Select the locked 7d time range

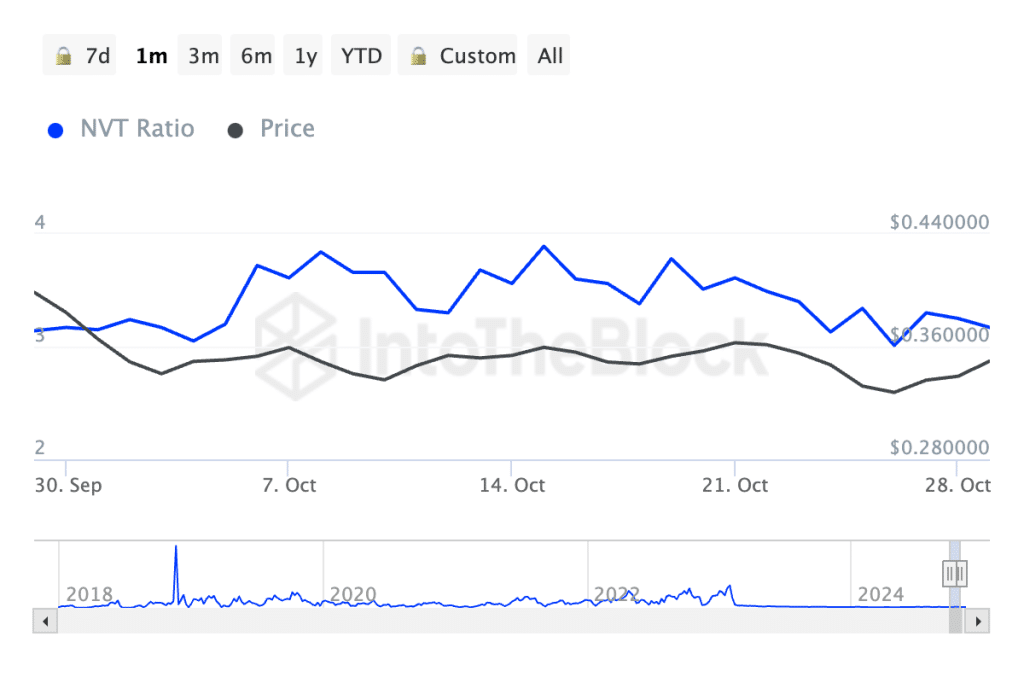tap(80, 56)
